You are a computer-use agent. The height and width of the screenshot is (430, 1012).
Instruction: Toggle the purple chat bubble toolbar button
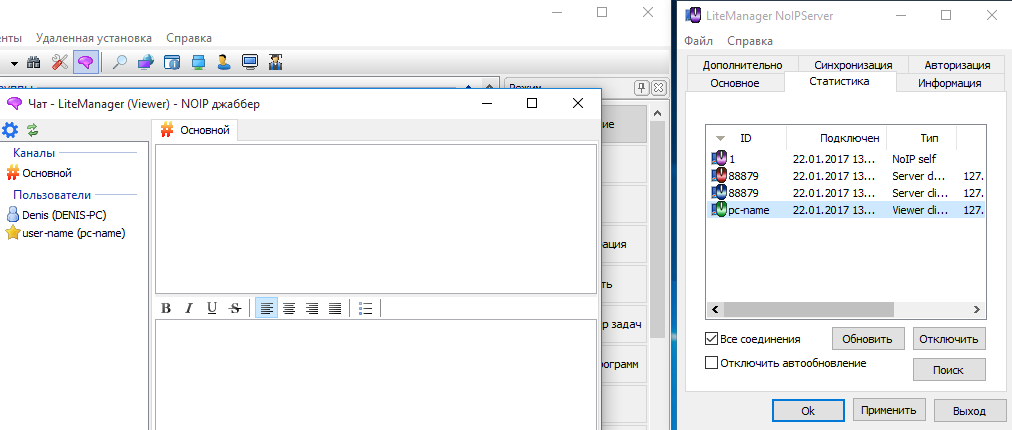point(85,63)
